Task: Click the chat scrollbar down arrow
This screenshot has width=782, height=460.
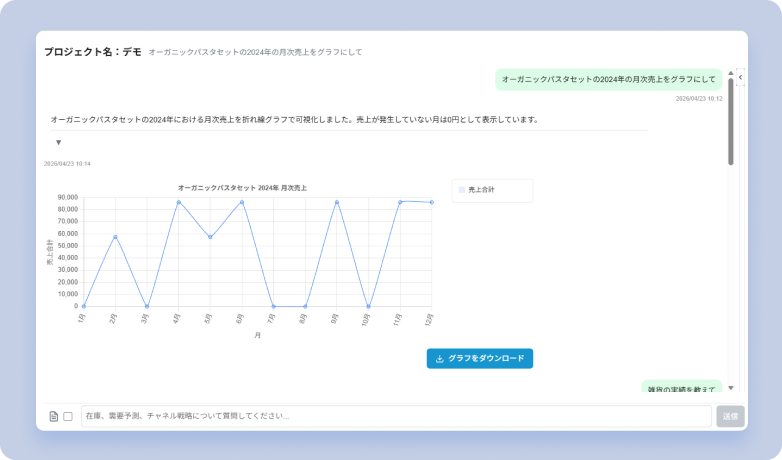Action: point(731,388)
